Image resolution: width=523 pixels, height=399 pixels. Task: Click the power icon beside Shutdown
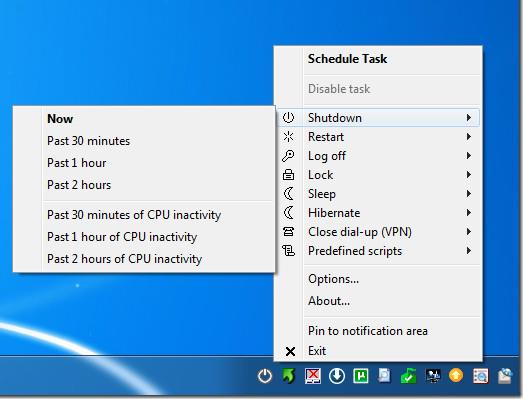[x=289, y=117]
